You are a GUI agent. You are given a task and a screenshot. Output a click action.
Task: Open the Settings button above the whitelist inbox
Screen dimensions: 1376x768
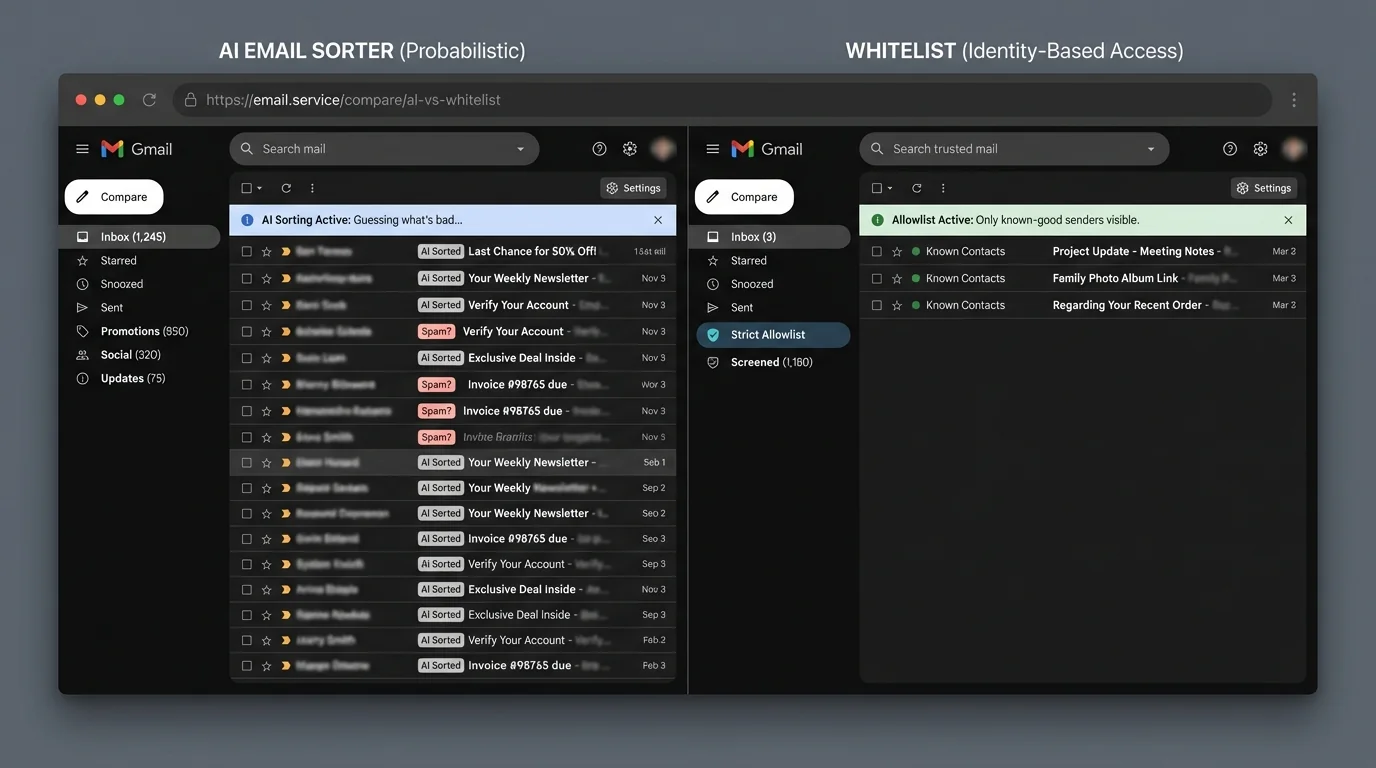(x=1263, y=187)
